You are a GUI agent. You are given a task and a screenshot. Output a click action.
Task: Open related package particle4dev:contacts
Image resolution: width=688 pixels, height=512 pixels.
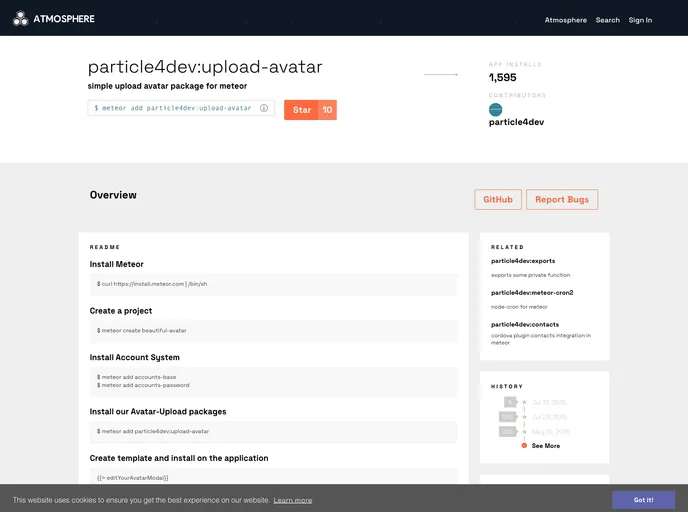coord(525,325)
